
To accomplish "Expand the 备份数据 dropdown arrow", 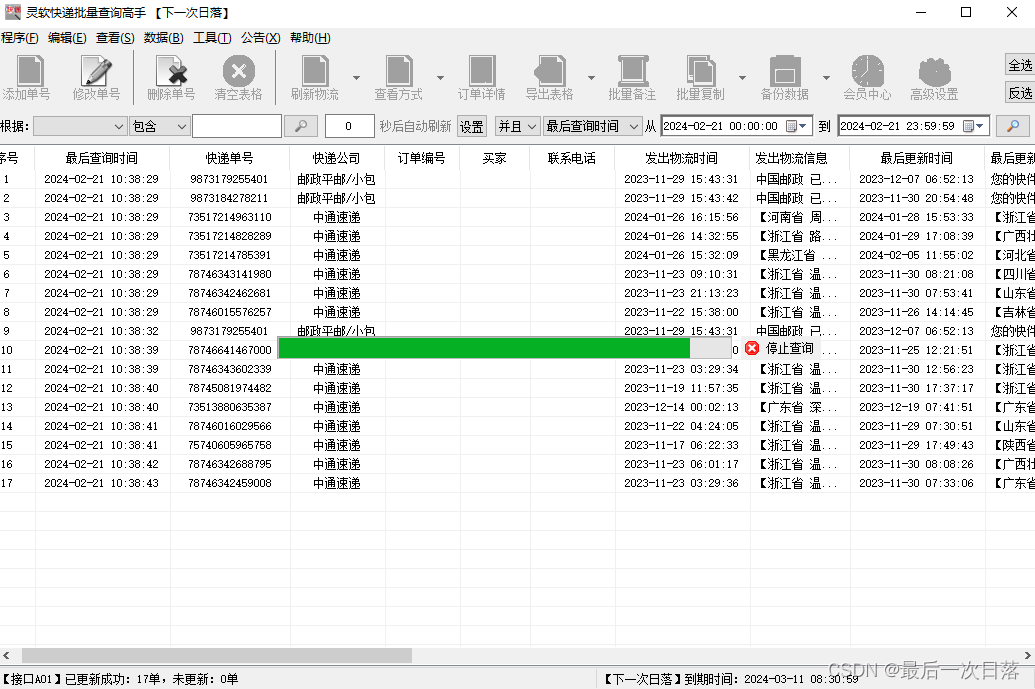I will 826,78.
